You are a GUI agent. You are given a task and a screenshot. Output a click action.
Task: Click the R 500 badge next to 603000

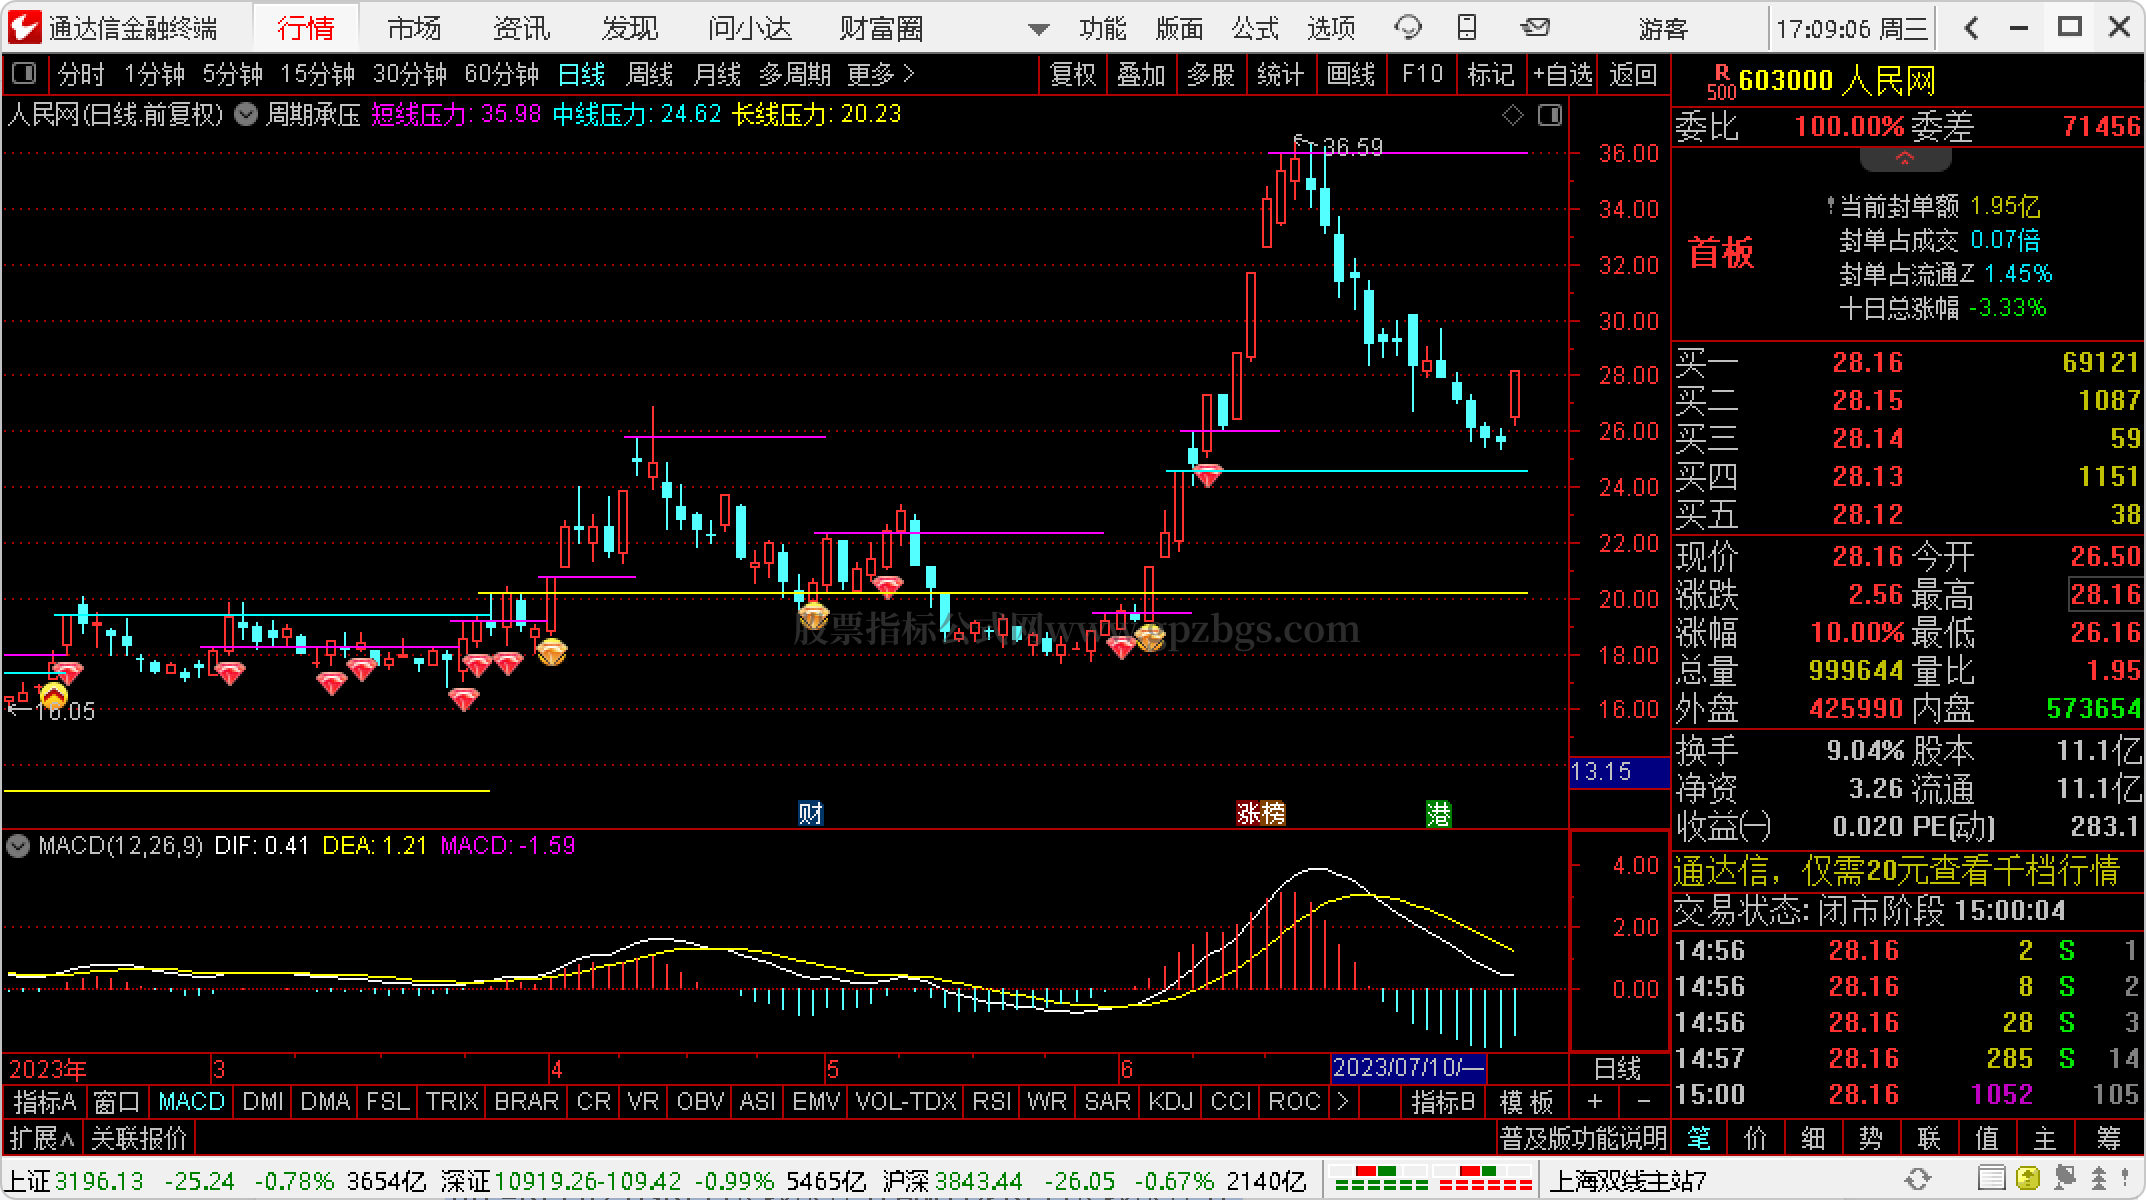[1721, 81]
